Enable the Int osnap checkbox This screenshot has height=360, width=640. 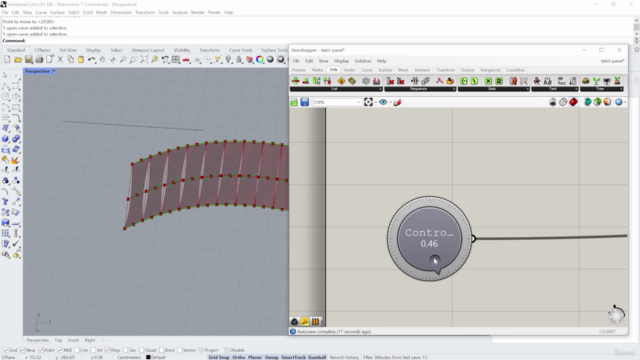(x=93, y=350)
